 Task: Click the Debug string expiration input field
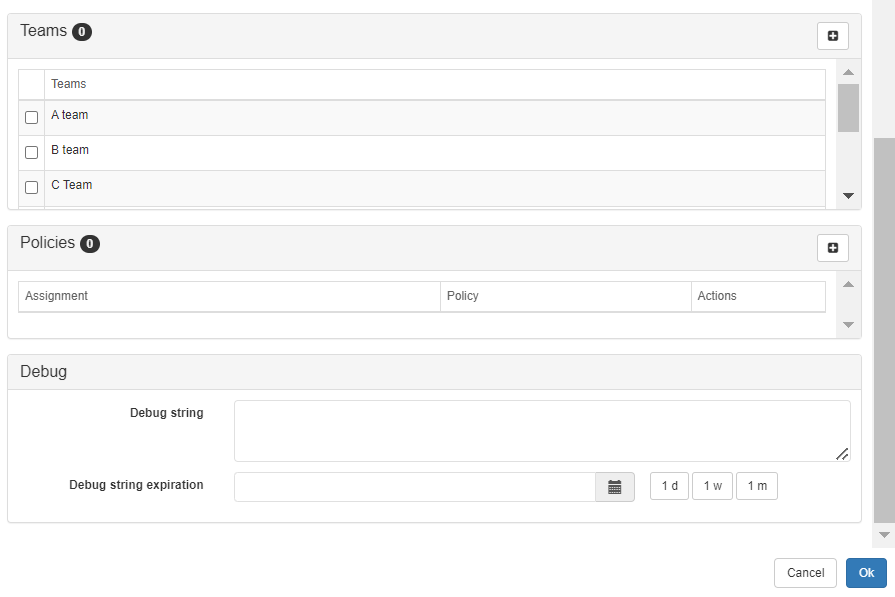pyautogui.click(x=415, y=487)
